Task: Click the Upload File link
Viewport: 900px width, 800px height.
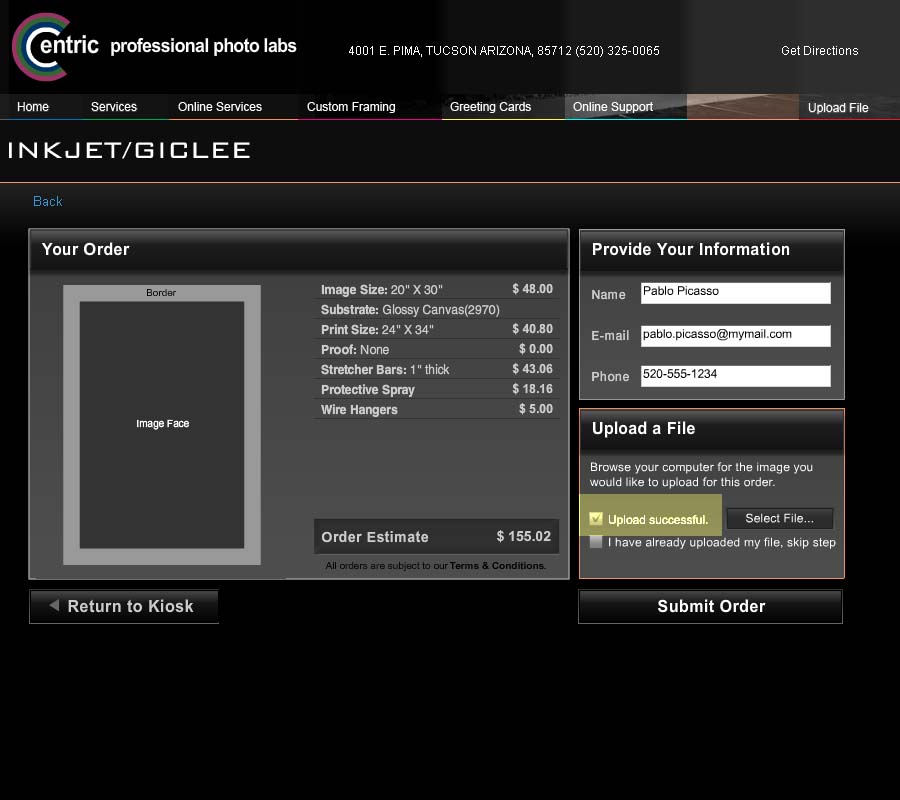Action: pyautogui.click(x=838, y=108)
